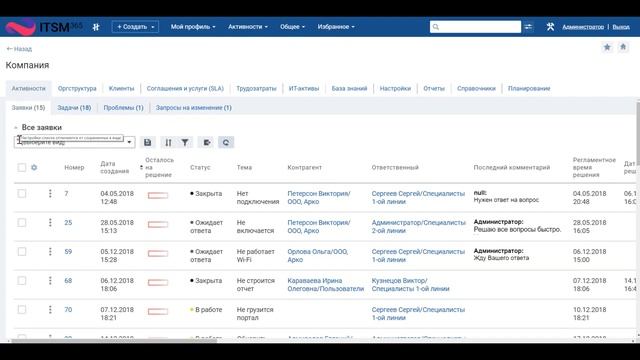The width and height of the screenshot is (640, 360).
Task: Open the База знаний tab
Action: tap(349, 89)
